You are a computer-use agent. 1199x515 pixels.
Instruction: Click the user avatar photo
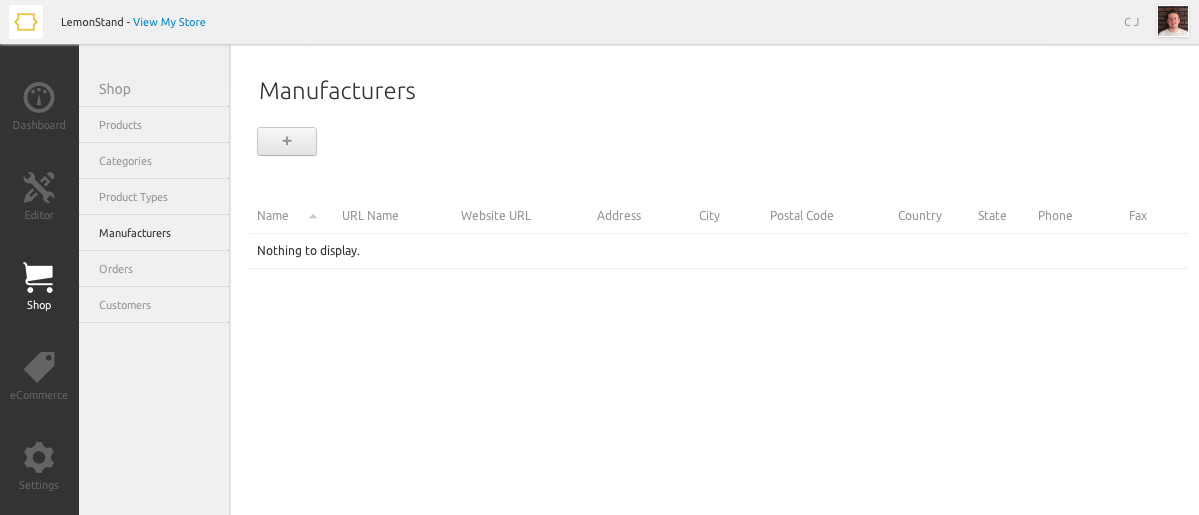(x=1172, y=21)
